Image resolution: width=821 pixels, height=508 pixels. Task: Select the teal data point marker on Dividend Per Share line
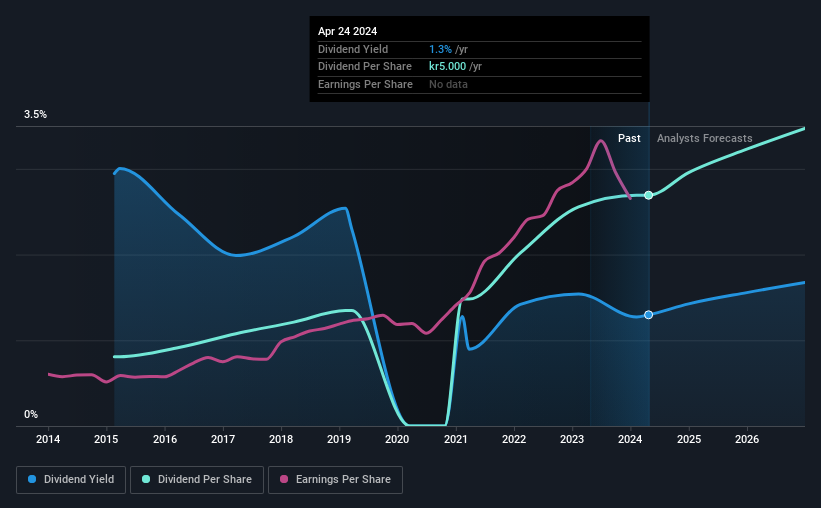coord(648,195)
